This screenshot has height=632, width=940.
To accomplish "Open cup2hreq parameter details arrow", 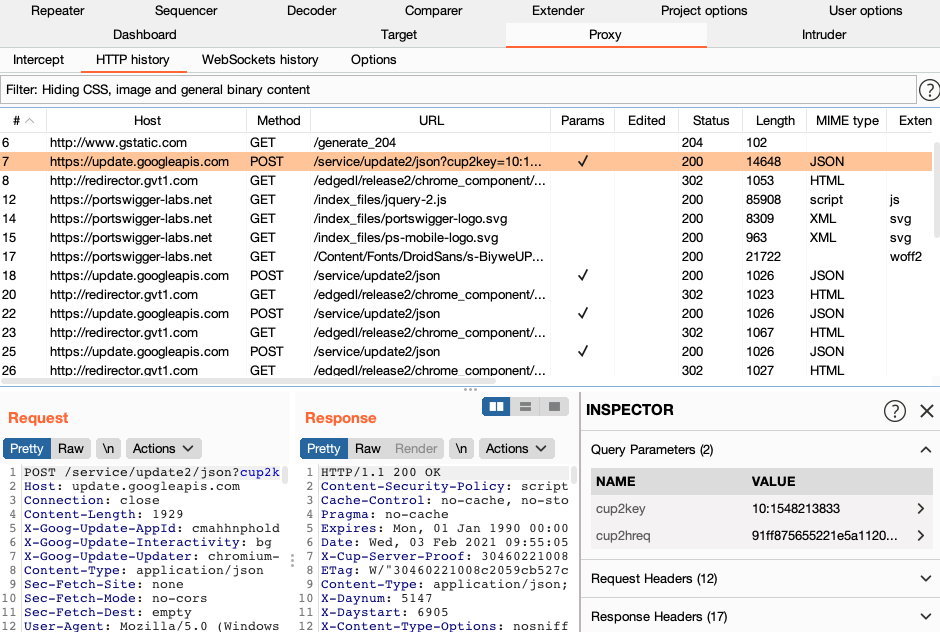I will pyautogui.click(x=920, y=536).
